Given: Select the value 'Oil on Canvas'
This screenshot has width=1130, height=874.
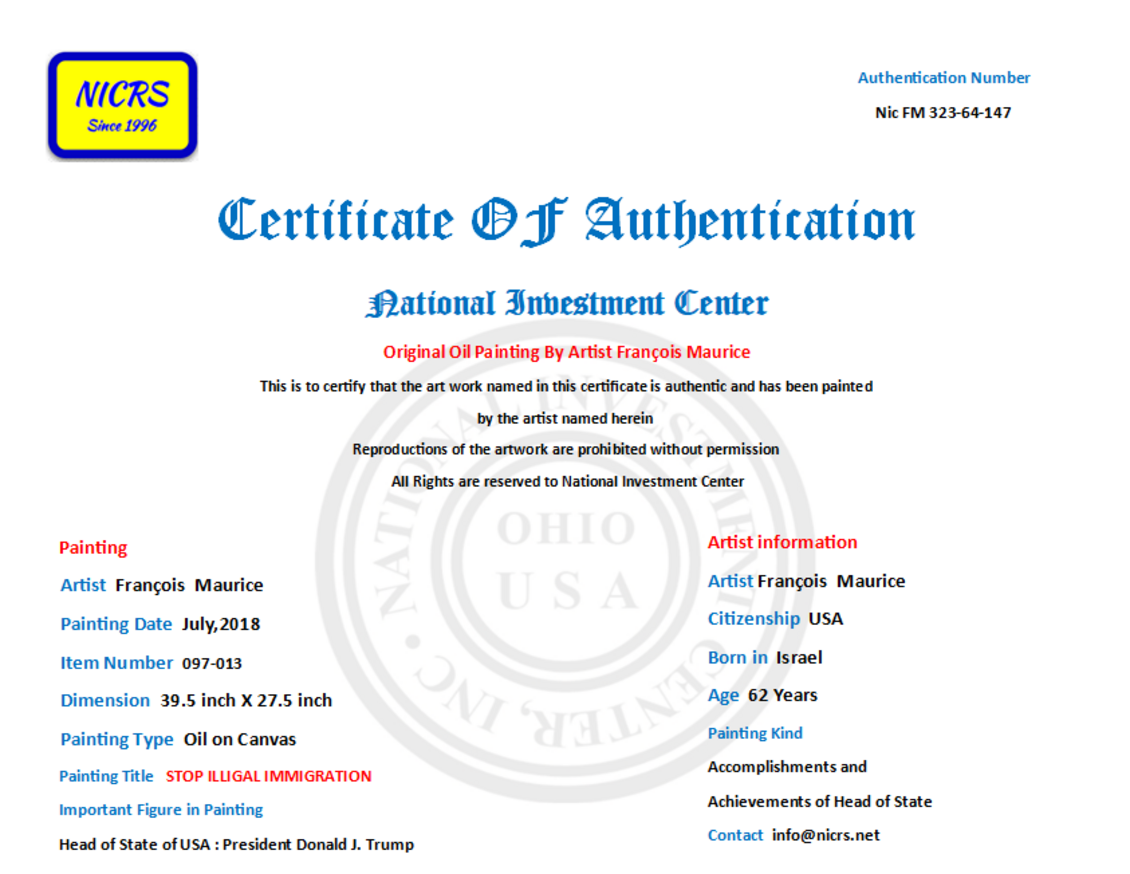Looking at the screenshot, I should click(240, 739).
